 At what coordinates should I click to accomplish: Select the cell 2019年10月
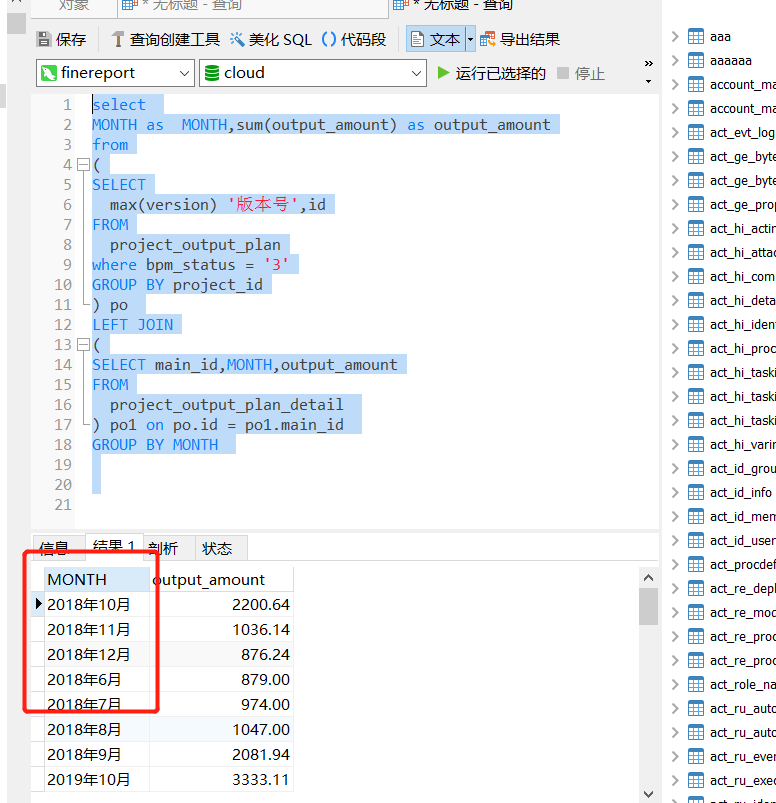pos(97,779)
